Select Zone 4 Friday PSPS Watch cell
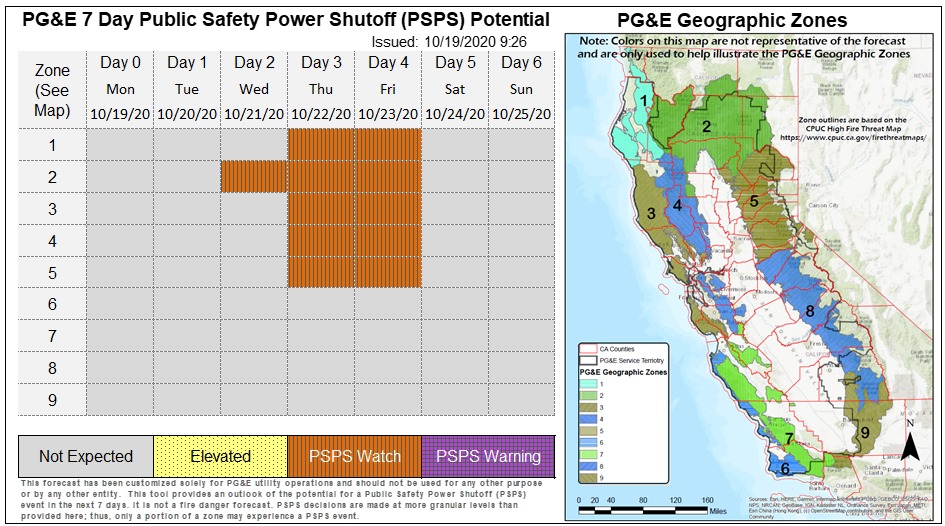945x526 pixels. (388, 240)
